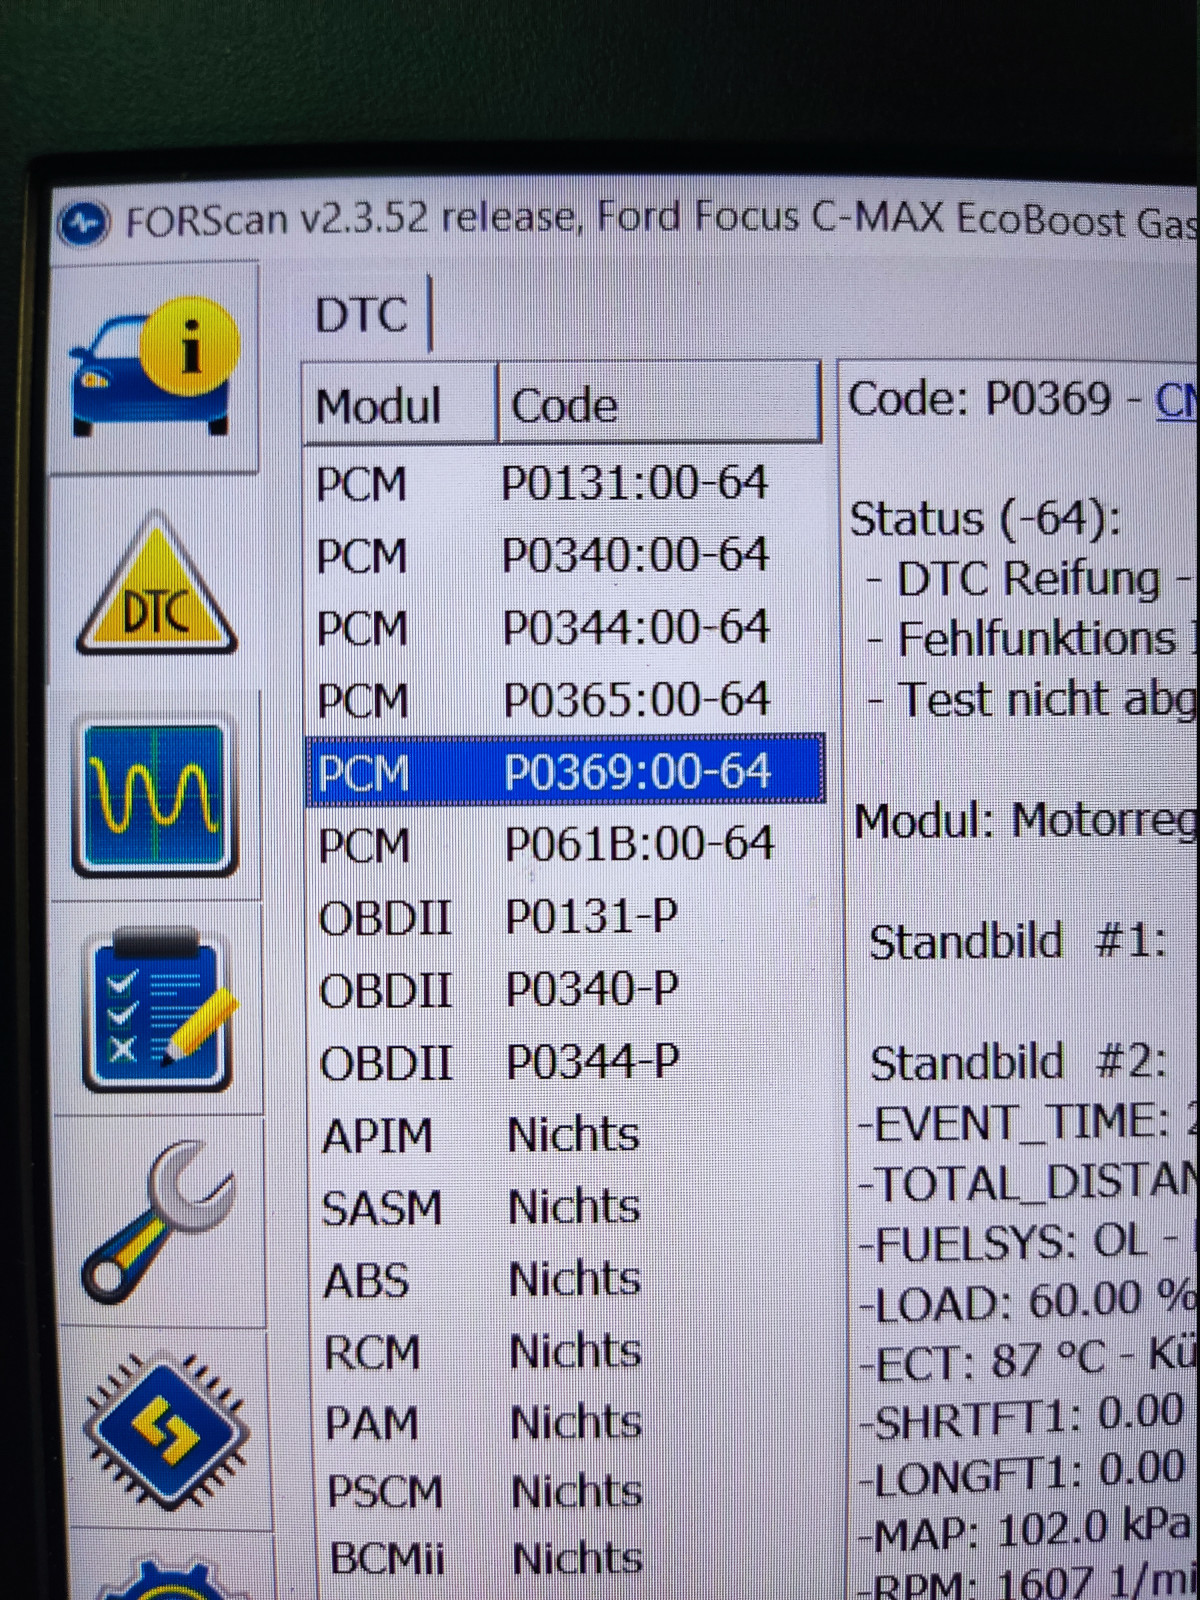Select PCM row P0365:00-64

point(563,699)
